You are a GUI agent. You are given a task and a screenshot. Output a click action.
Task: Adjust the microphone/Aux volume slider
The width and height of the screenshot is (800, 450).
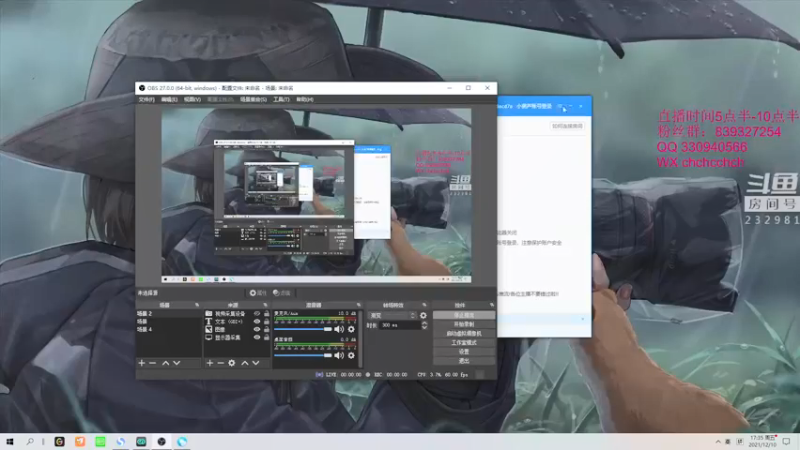tap(303, 329)
